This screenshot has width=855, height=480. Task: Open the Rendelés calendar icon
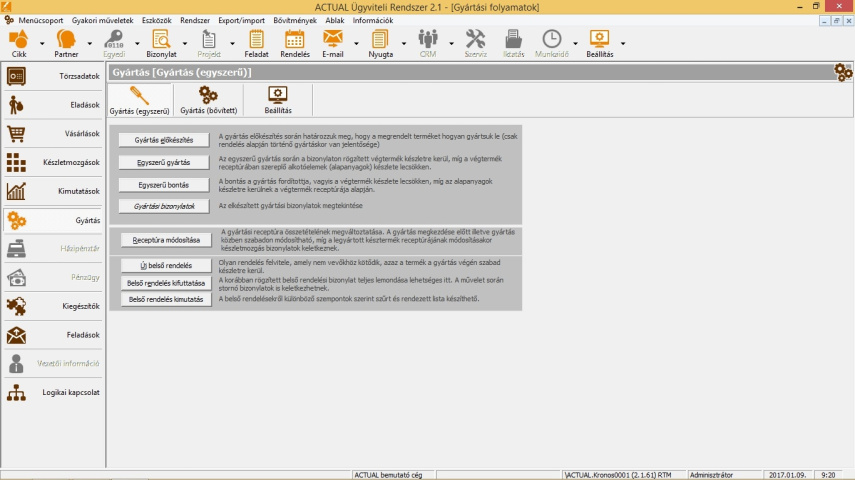coord(294,40)
